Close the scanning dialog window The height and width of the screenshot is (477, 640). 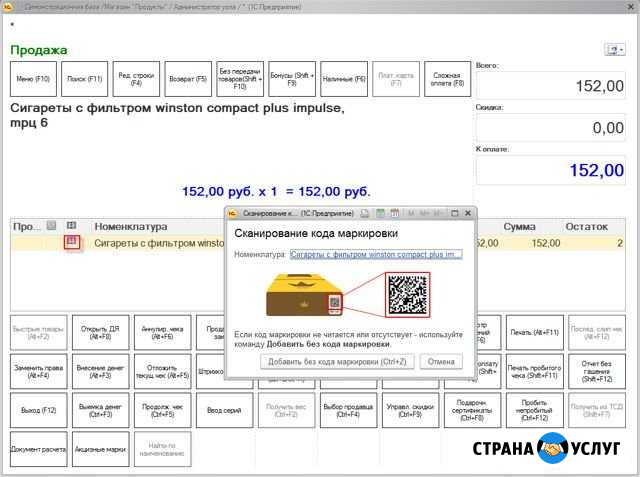tap(468, 213)
